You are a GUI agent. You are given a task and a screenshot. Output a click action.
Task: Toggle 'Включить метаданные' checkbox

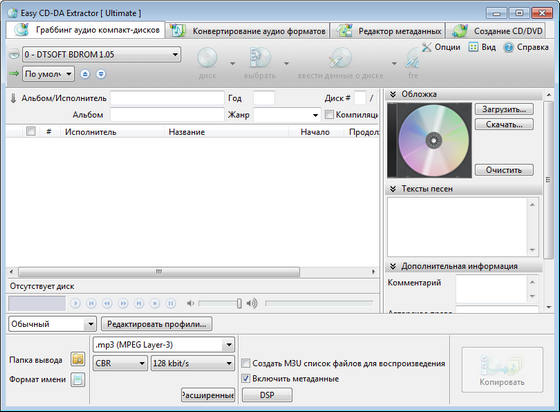pos(245,378)
